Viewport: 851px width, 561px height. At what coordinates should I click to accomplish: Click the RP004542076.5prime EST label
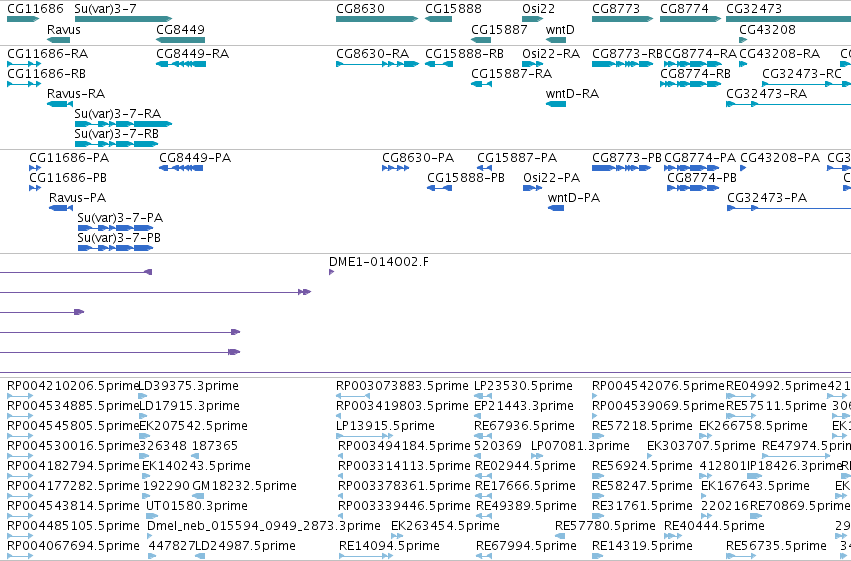658,386
